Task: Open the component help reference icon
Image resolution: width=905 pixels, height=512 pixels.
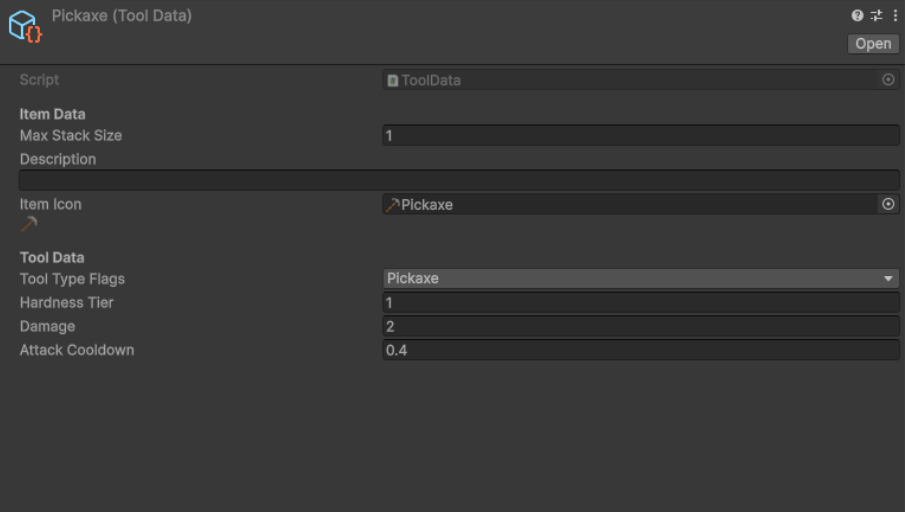Action: click(857, 15)
